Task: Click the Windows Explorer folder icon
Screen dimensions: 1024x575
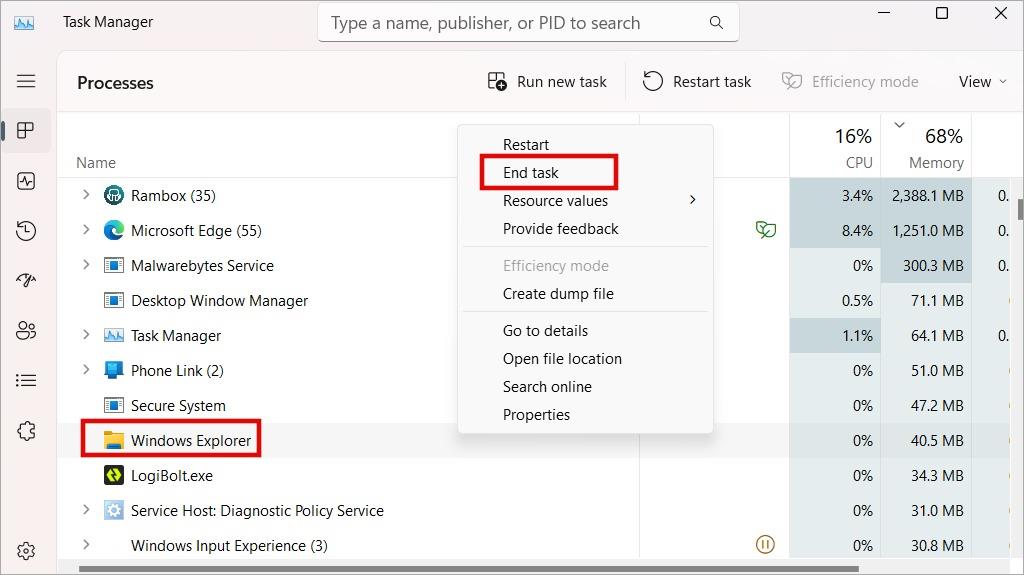Action: coord(114,440)
